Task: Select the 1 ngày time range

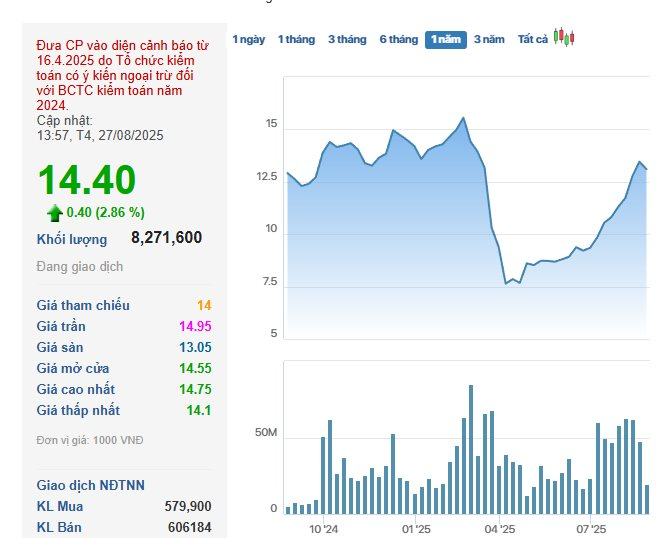Action: pyautogui.click(x=249, y=39)
